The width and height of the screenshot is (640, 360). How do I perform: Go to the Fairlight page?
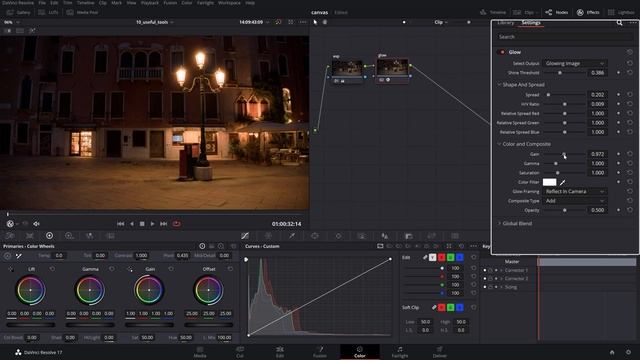400,352
